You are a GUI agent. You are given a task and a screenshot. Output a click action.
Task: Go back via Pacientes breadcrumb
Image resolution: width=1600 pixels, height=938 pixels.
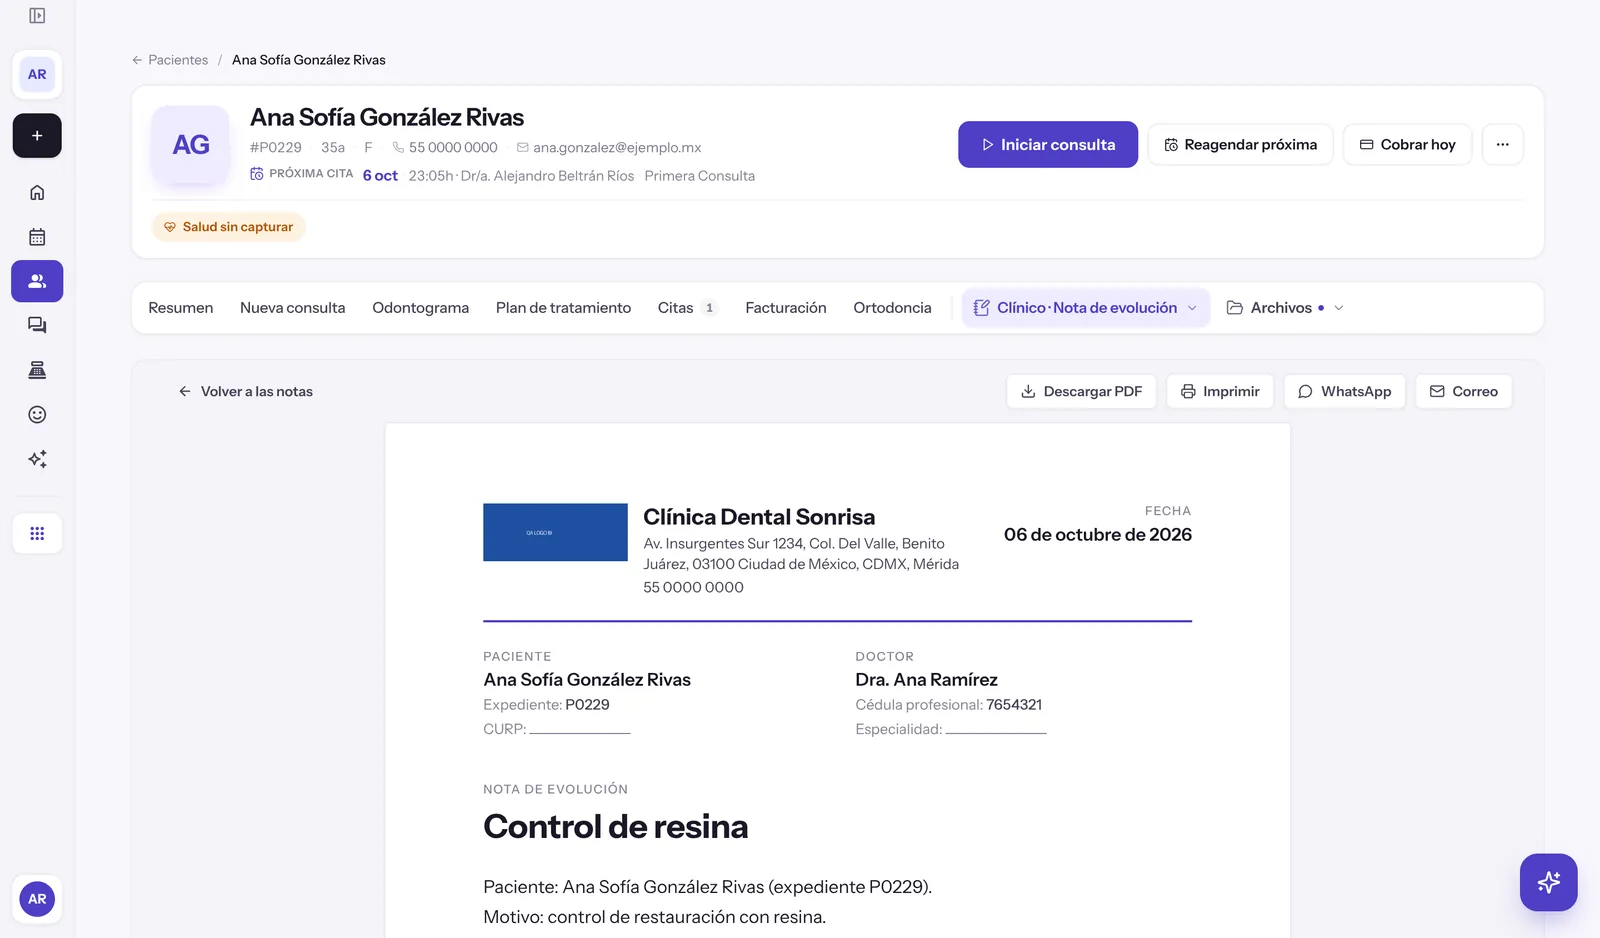(170, 60)
